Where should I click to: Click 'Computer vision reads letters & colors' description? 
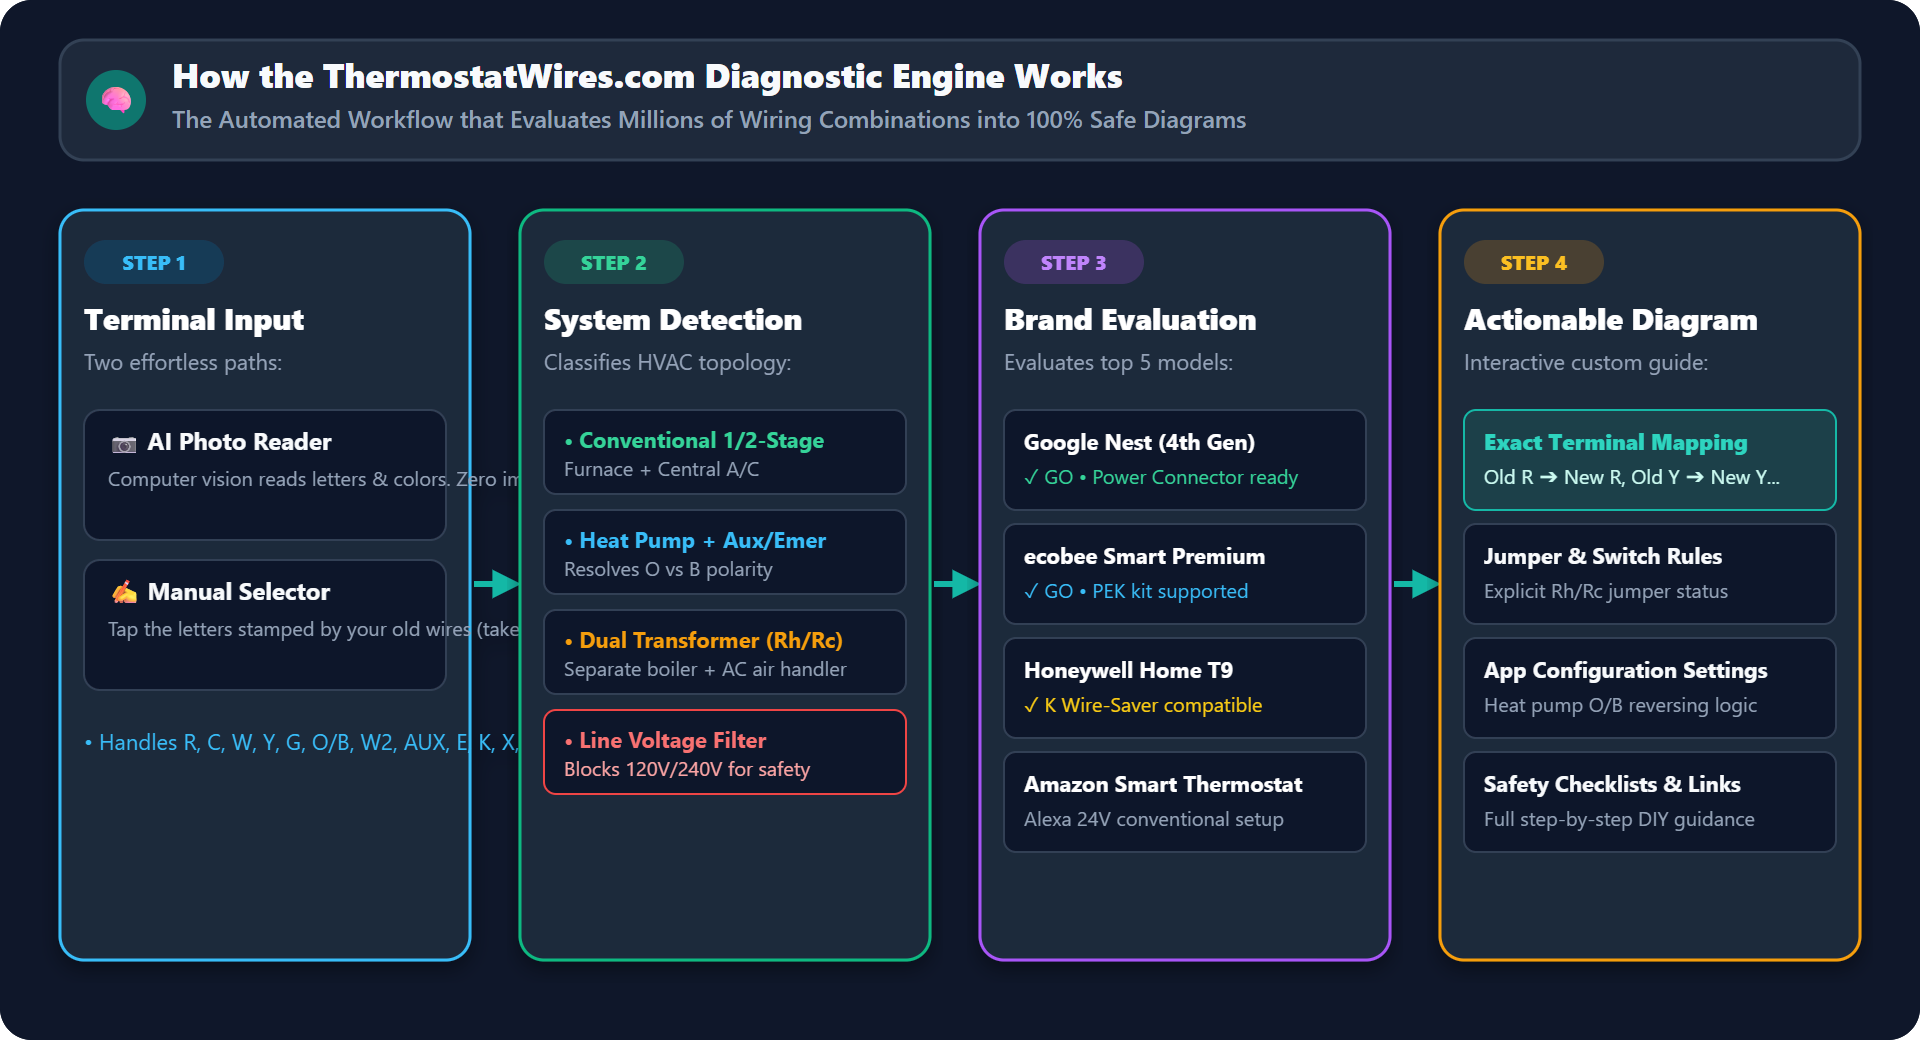coord(313,480)
